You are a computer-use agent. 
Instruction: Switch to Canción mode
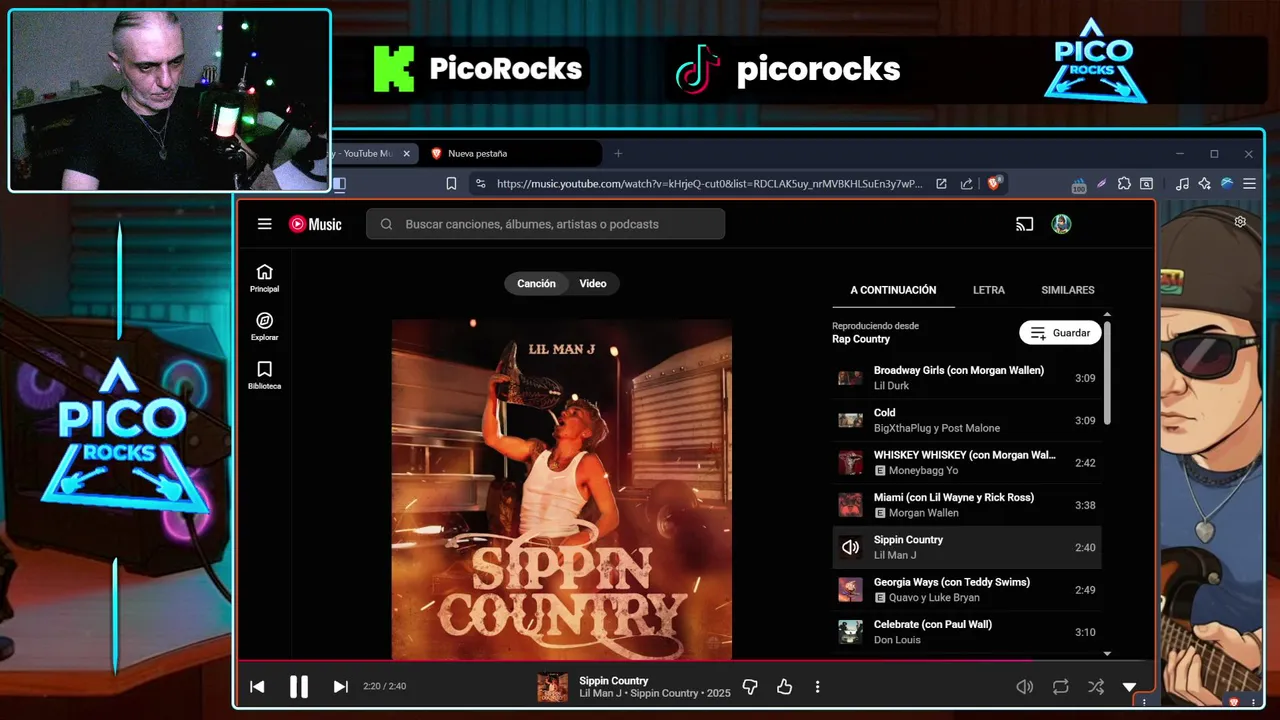(x=536, y=284)
